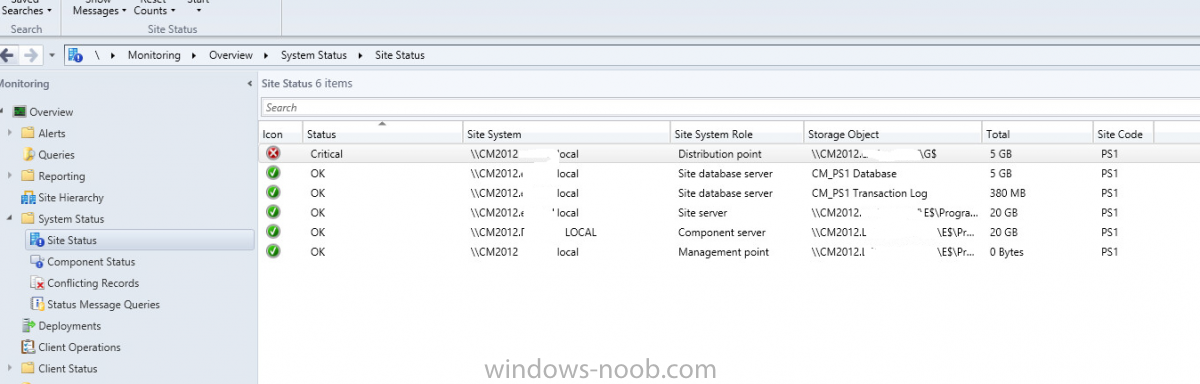The height and width of the screenshot is (384, 1200).
Task: Open the Queries node
Action: coord(56,155)
